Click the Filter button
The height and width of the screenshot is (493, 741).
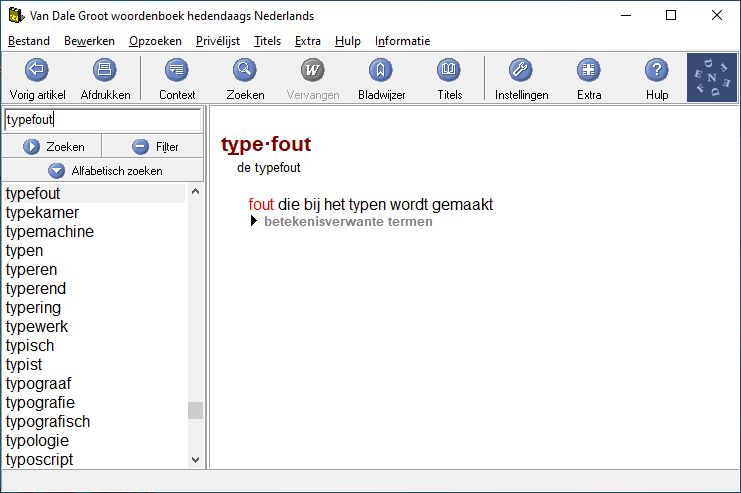tap(153, 147)
